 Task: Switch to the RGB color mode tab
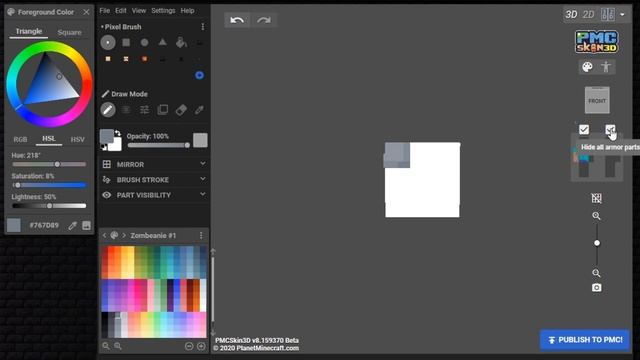[20, 140]
